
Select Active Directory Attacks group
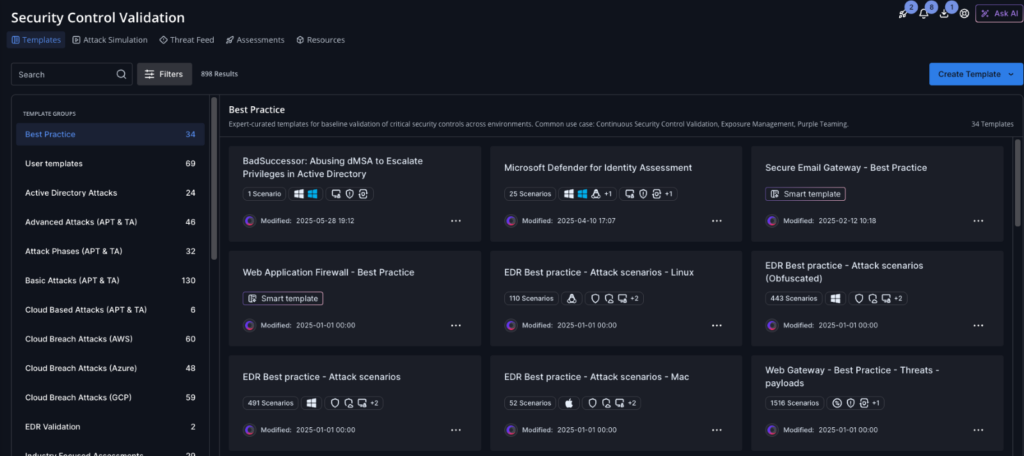point(110,193)
